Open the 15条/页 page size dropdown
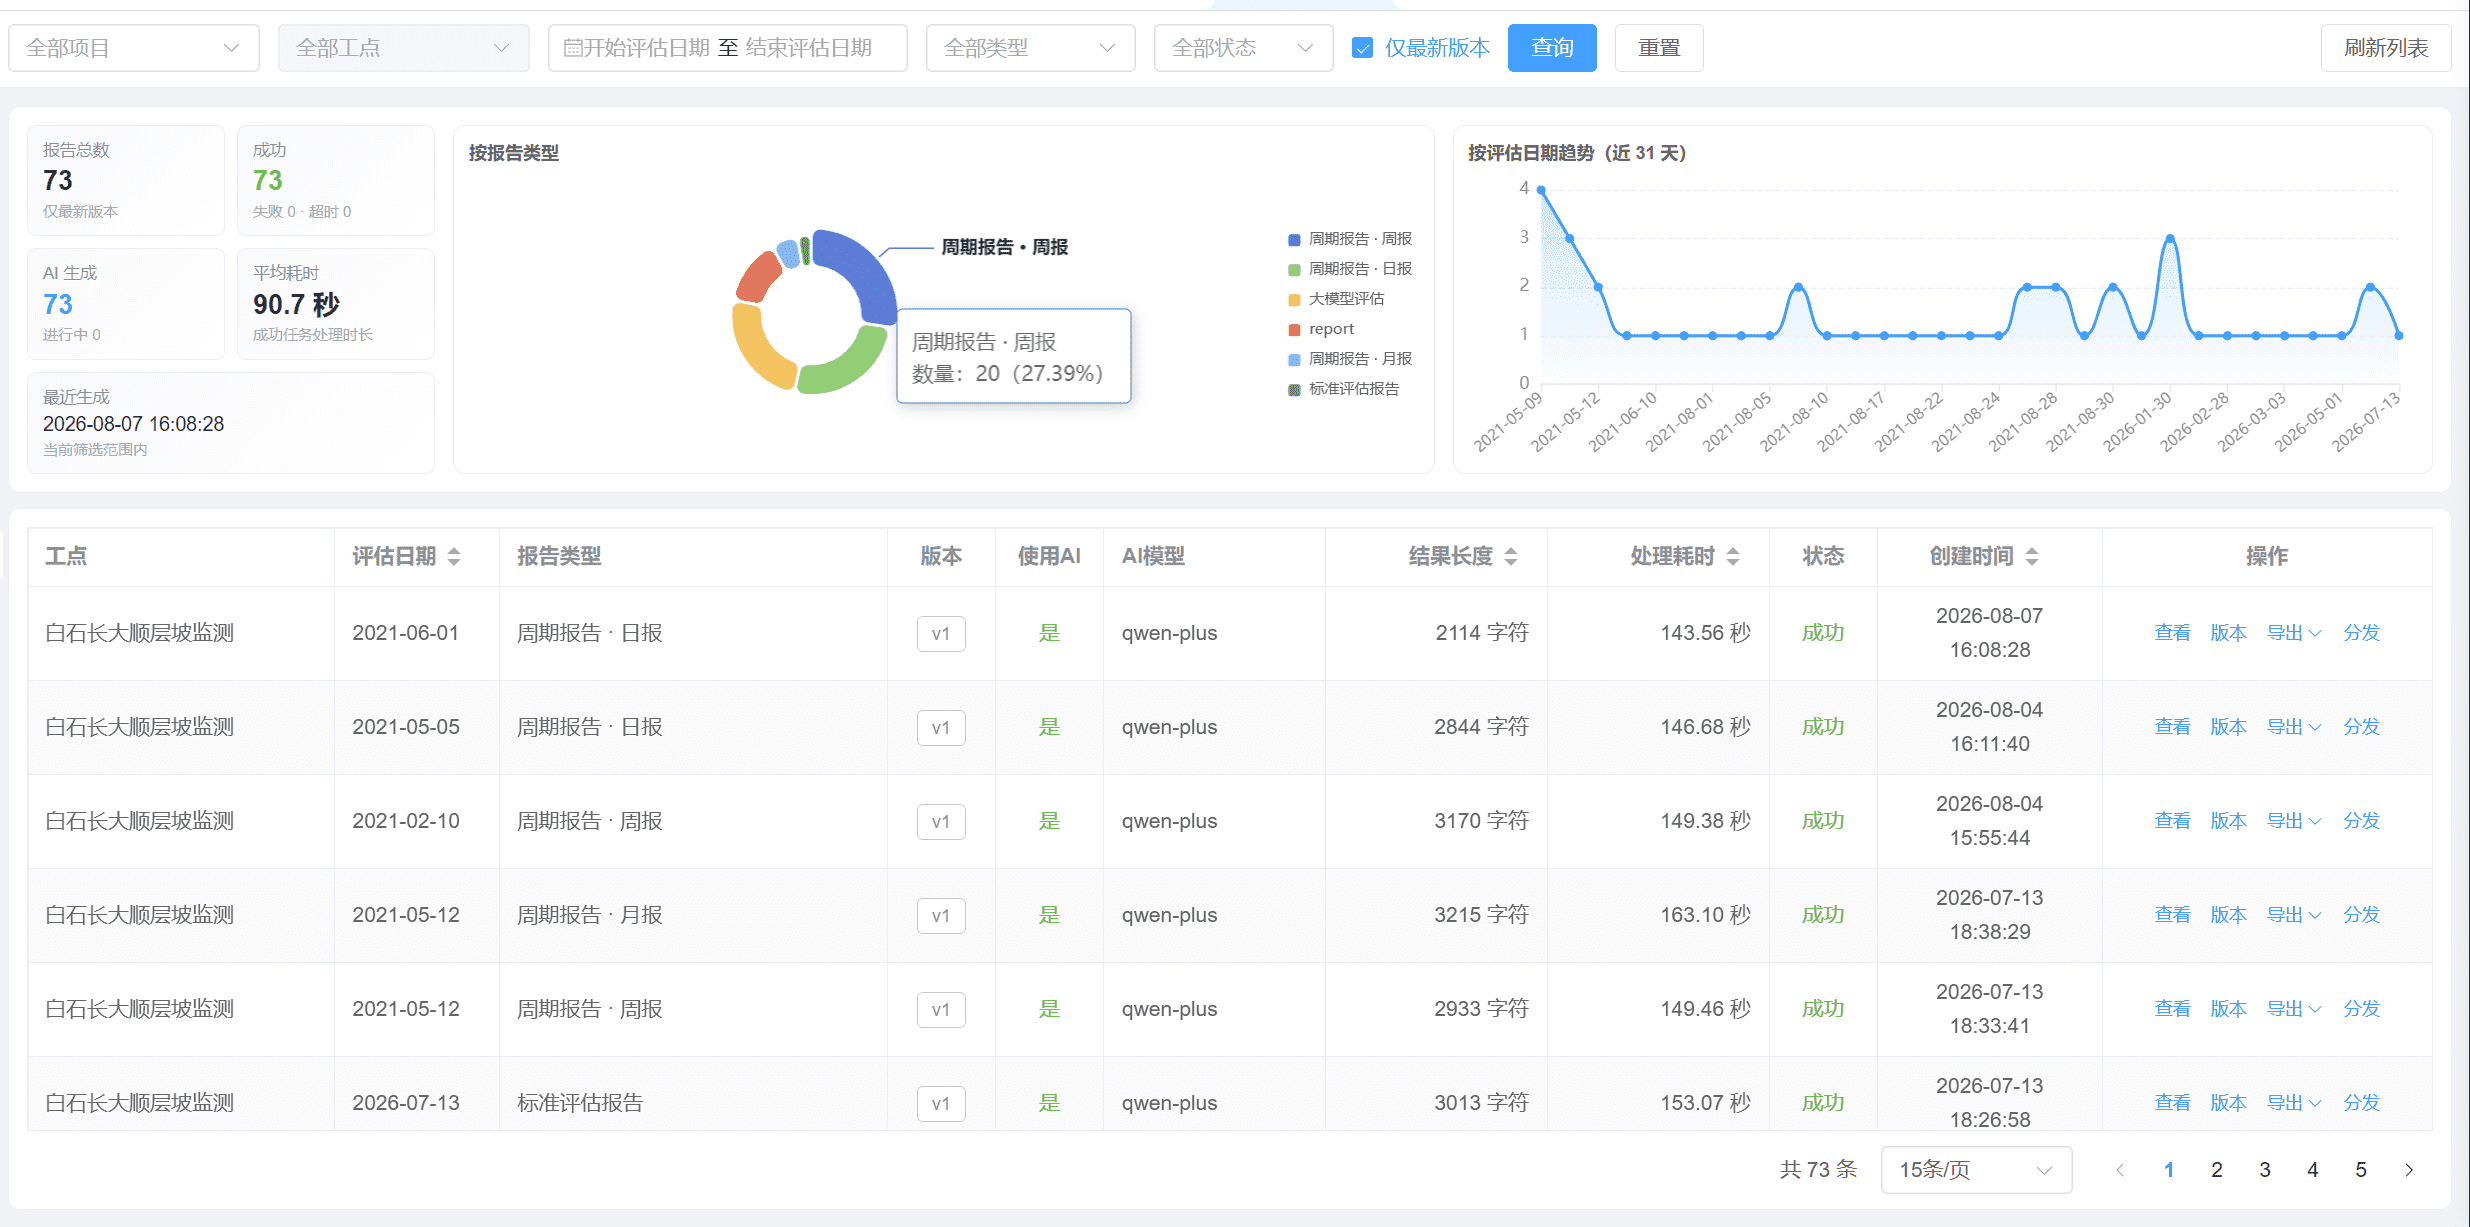The image size is (2470, 1227). pos(1976,1170)
